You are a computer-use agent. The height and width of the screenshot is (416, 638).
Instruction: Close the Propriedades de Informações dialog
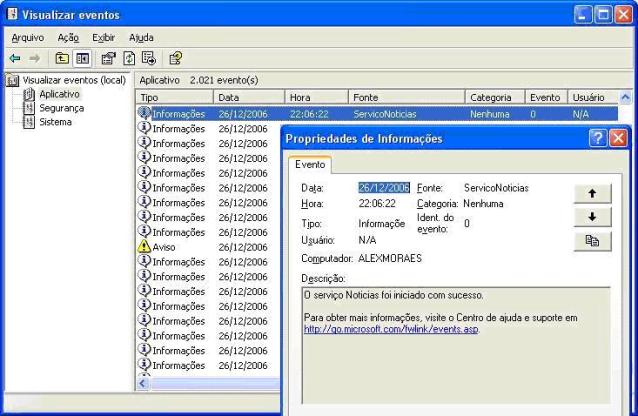(x=618, y=138)
